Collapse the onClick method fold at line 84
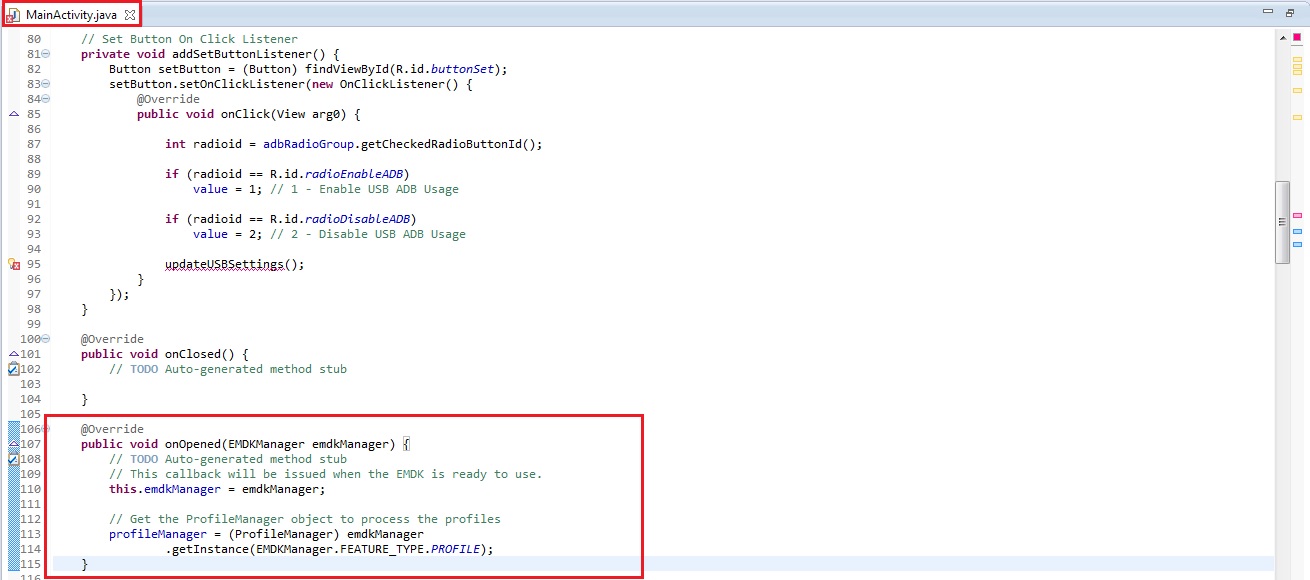Screen dimensions: 1310x580 46,99
